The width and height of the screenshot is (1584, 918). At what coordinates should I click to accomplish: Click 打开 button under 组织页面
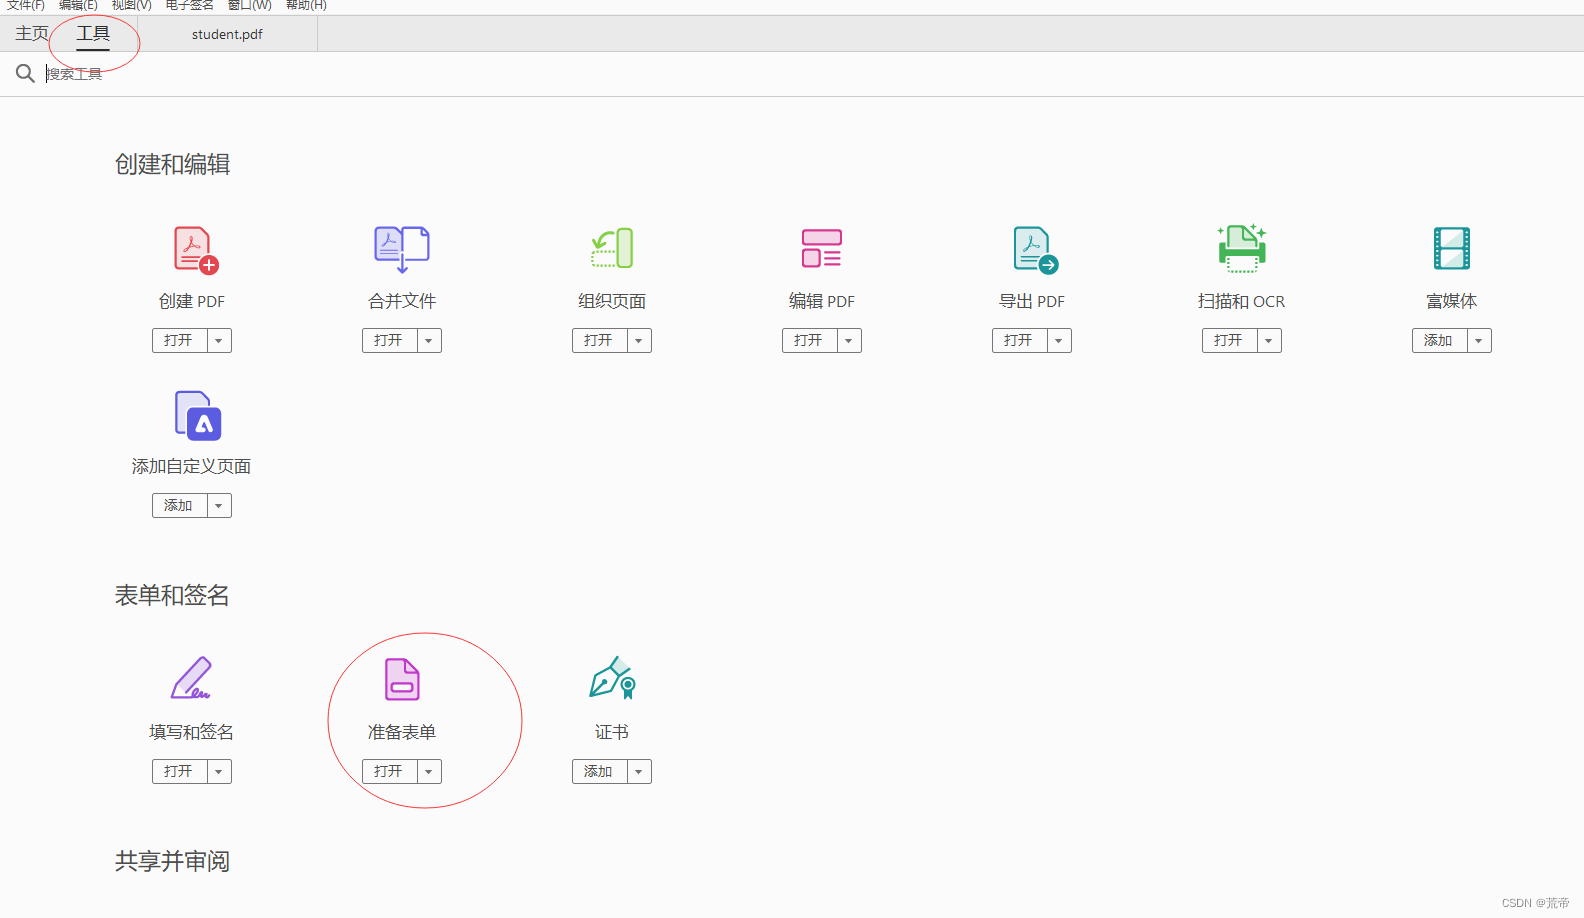point(600,341)
